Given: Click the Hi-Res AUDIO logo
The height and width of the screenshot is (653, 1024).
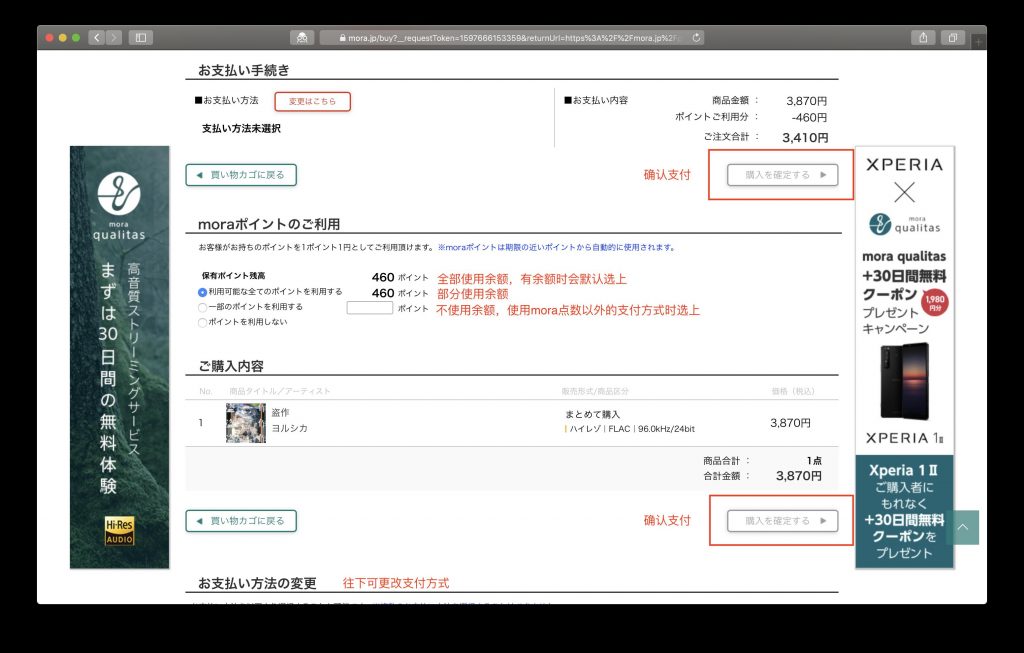Looking at the screenshot, I should point(120,530).
